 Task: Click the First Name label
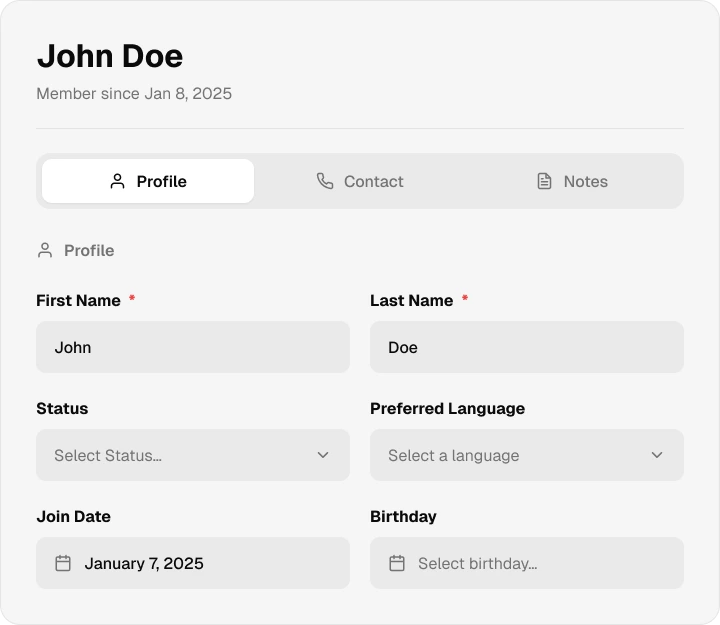click(79, 300)
